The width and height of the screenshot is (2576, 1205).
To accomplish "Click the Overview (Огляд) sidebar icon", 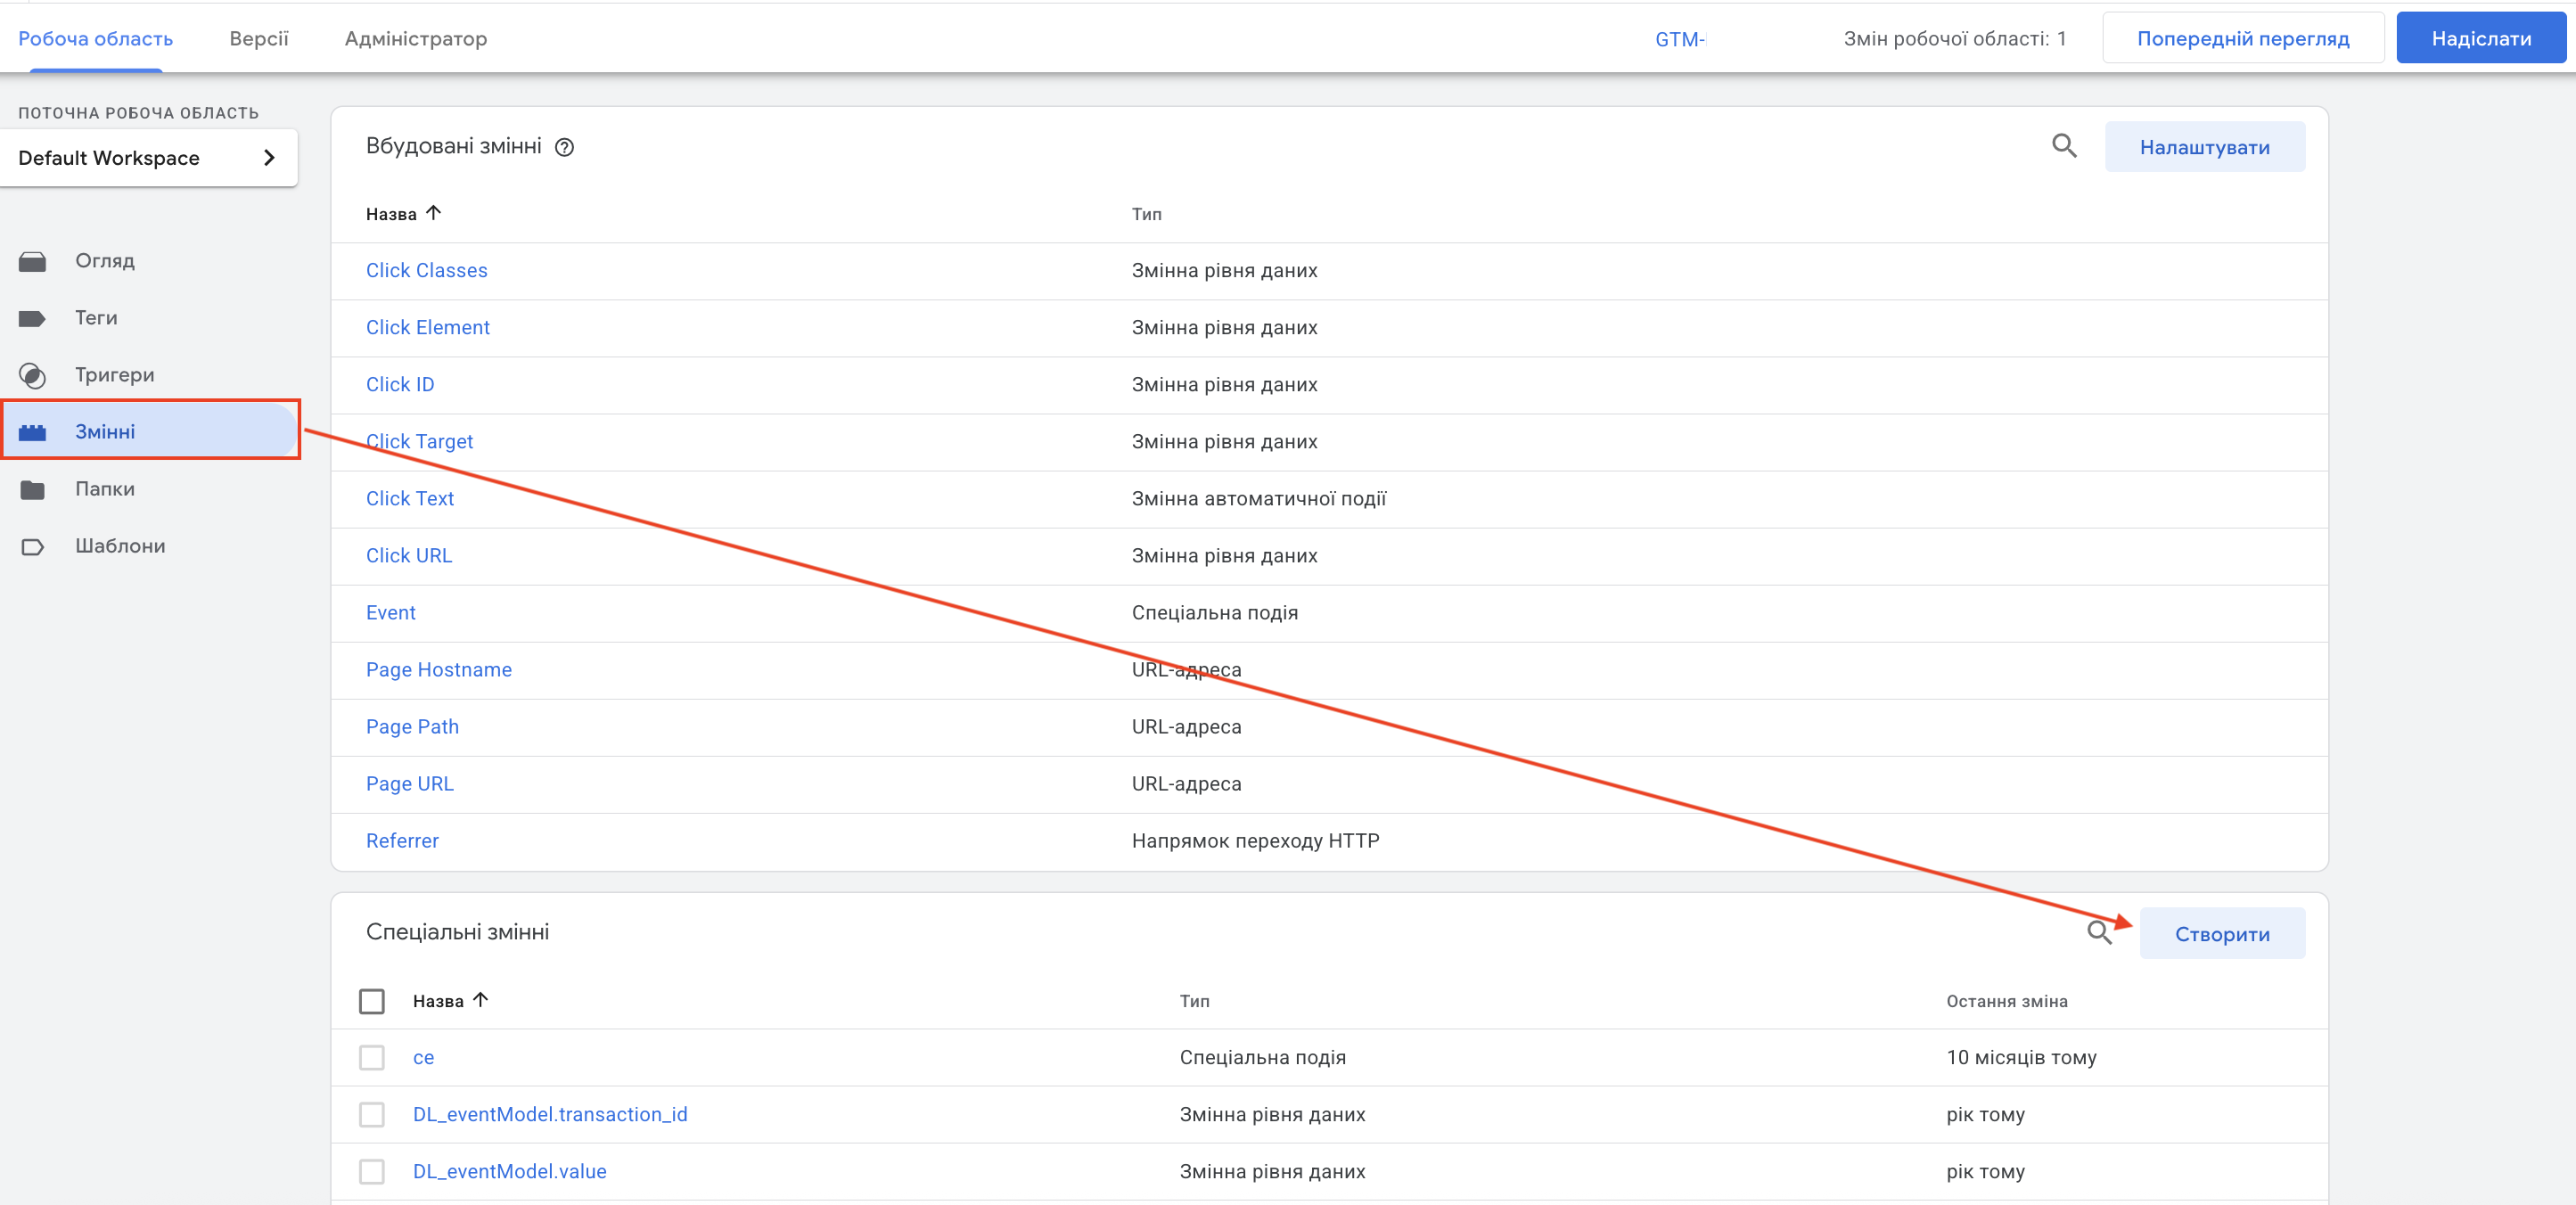I will [x=32, y=261].
